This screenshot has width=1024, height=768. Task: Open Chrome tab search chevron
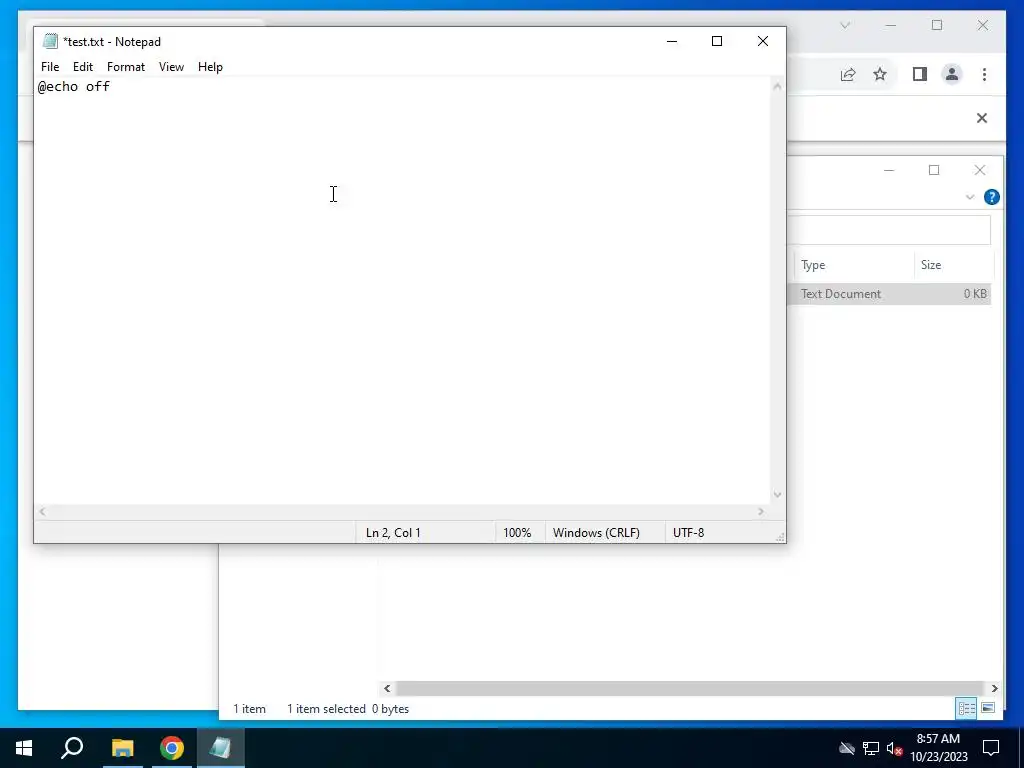[x=845, y=25]
